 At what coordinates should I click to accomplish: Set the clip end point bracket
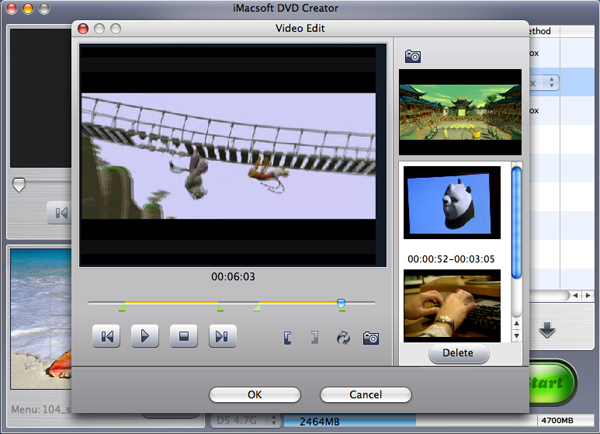pos(314,337)
